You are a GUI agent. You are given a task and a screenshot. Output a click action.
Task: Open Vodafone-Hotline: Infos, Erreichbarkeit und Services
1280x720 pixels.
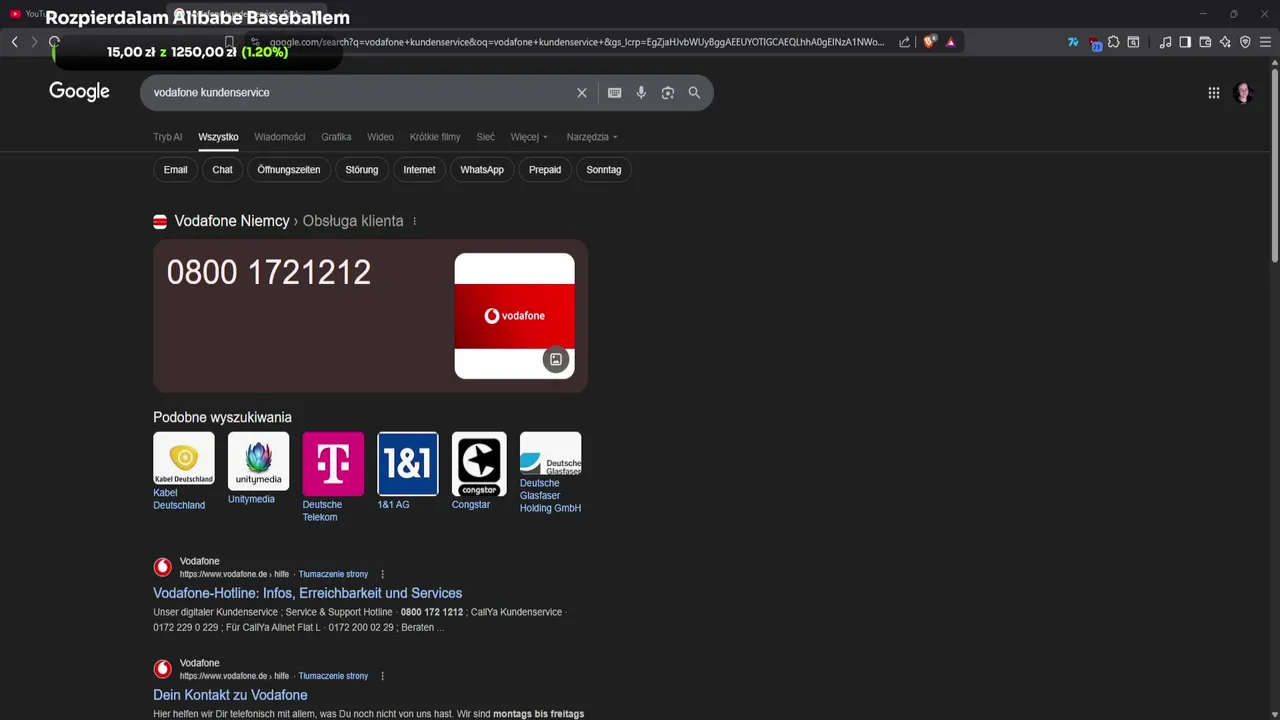click(x=307, y=593)
